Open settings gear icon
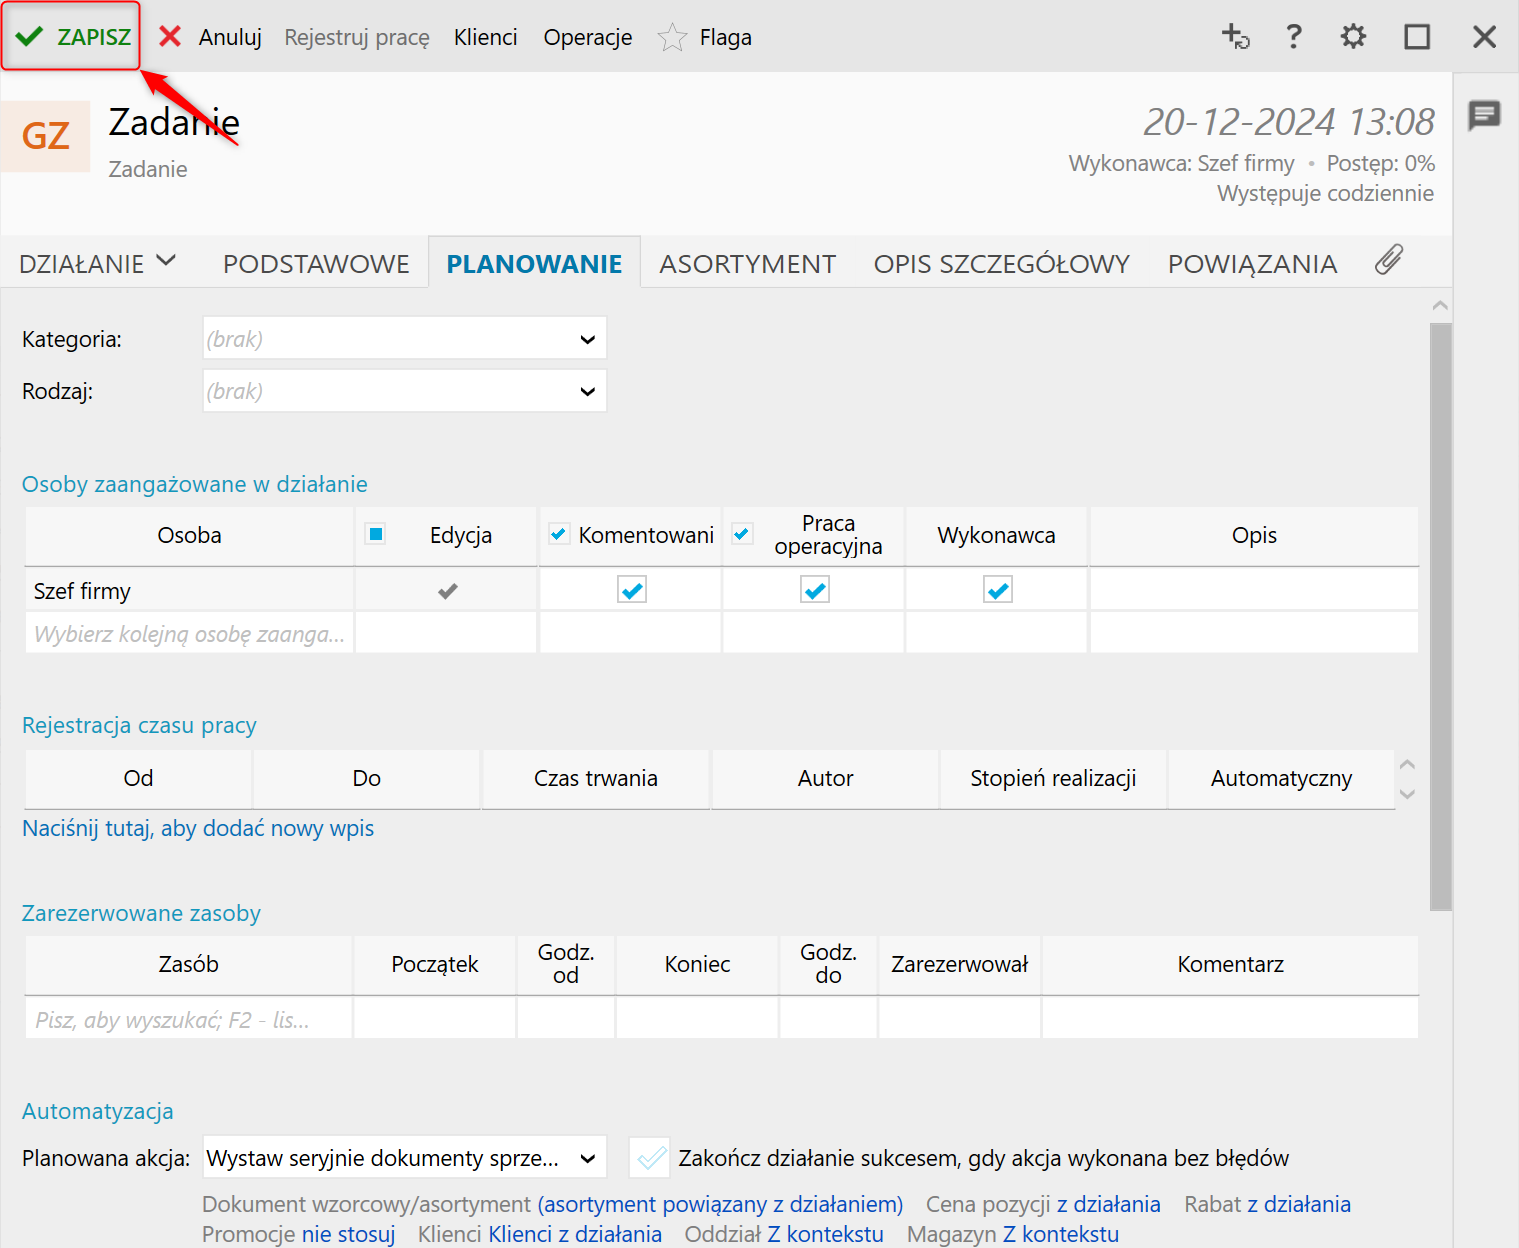Image resolution: width=1519 pixels, height=1248 pixels. pyautogui.click(x=1353, y=37)
